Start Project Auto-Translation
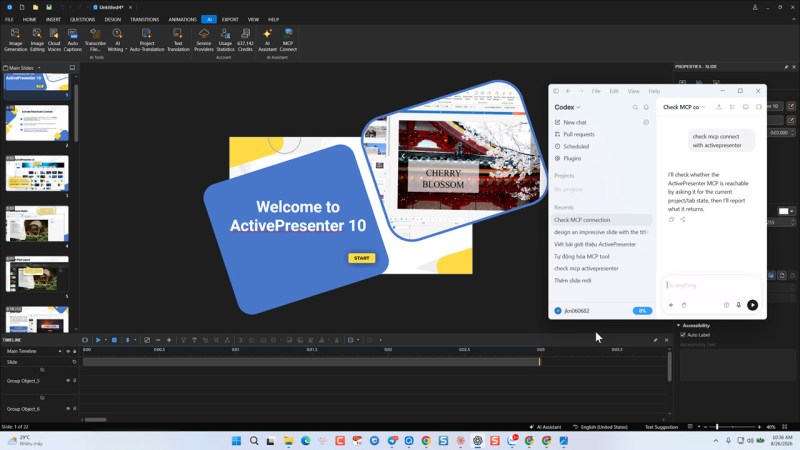 146,39
